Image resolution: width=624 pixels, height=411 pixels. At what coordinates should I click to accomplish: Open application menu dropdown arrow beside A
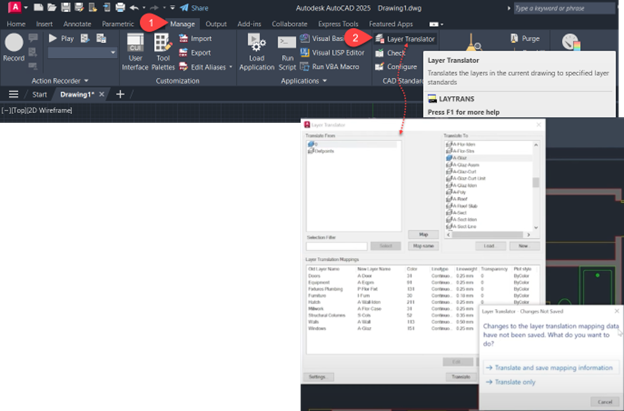(x=26, y=8)
